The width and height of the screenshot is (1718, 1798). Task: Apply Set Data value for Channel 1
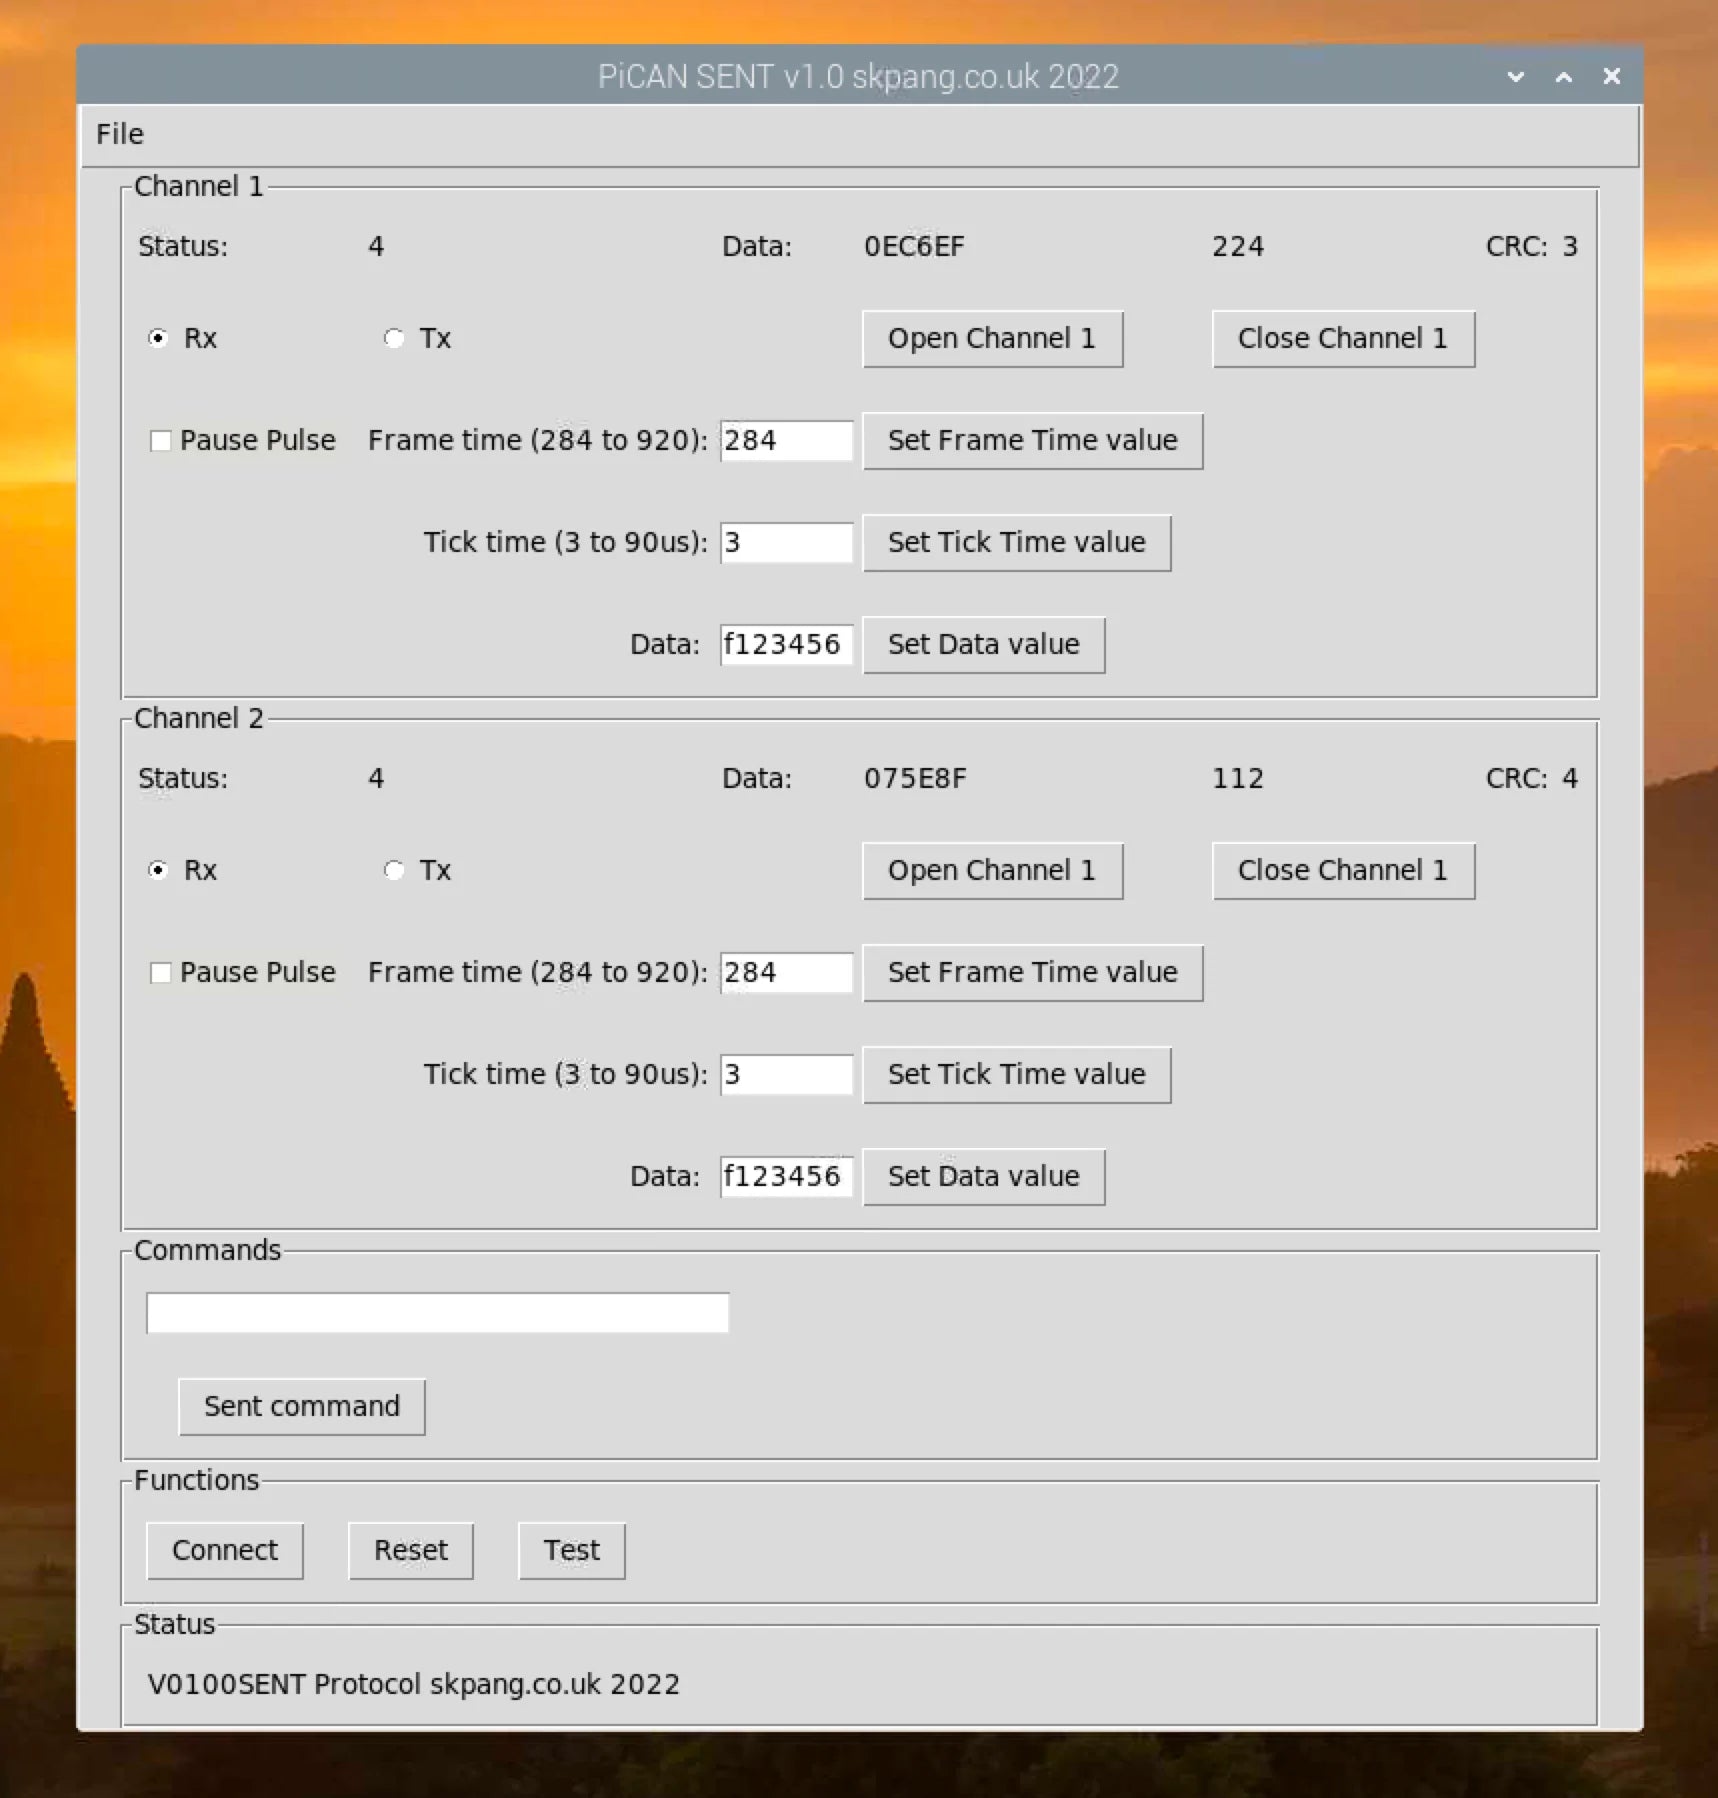coord(983,644)
